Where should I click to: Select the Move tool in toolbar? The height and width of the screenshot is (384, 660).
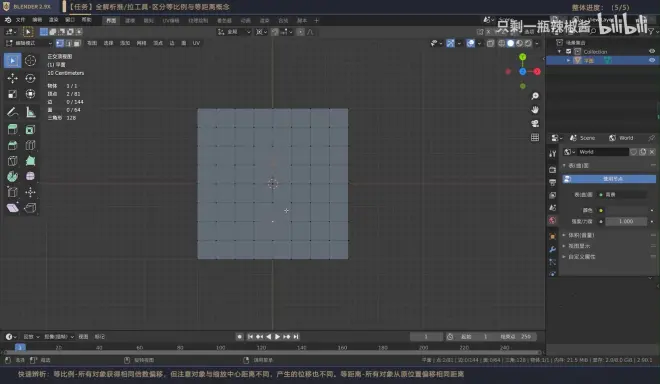(x=13, y=78)
